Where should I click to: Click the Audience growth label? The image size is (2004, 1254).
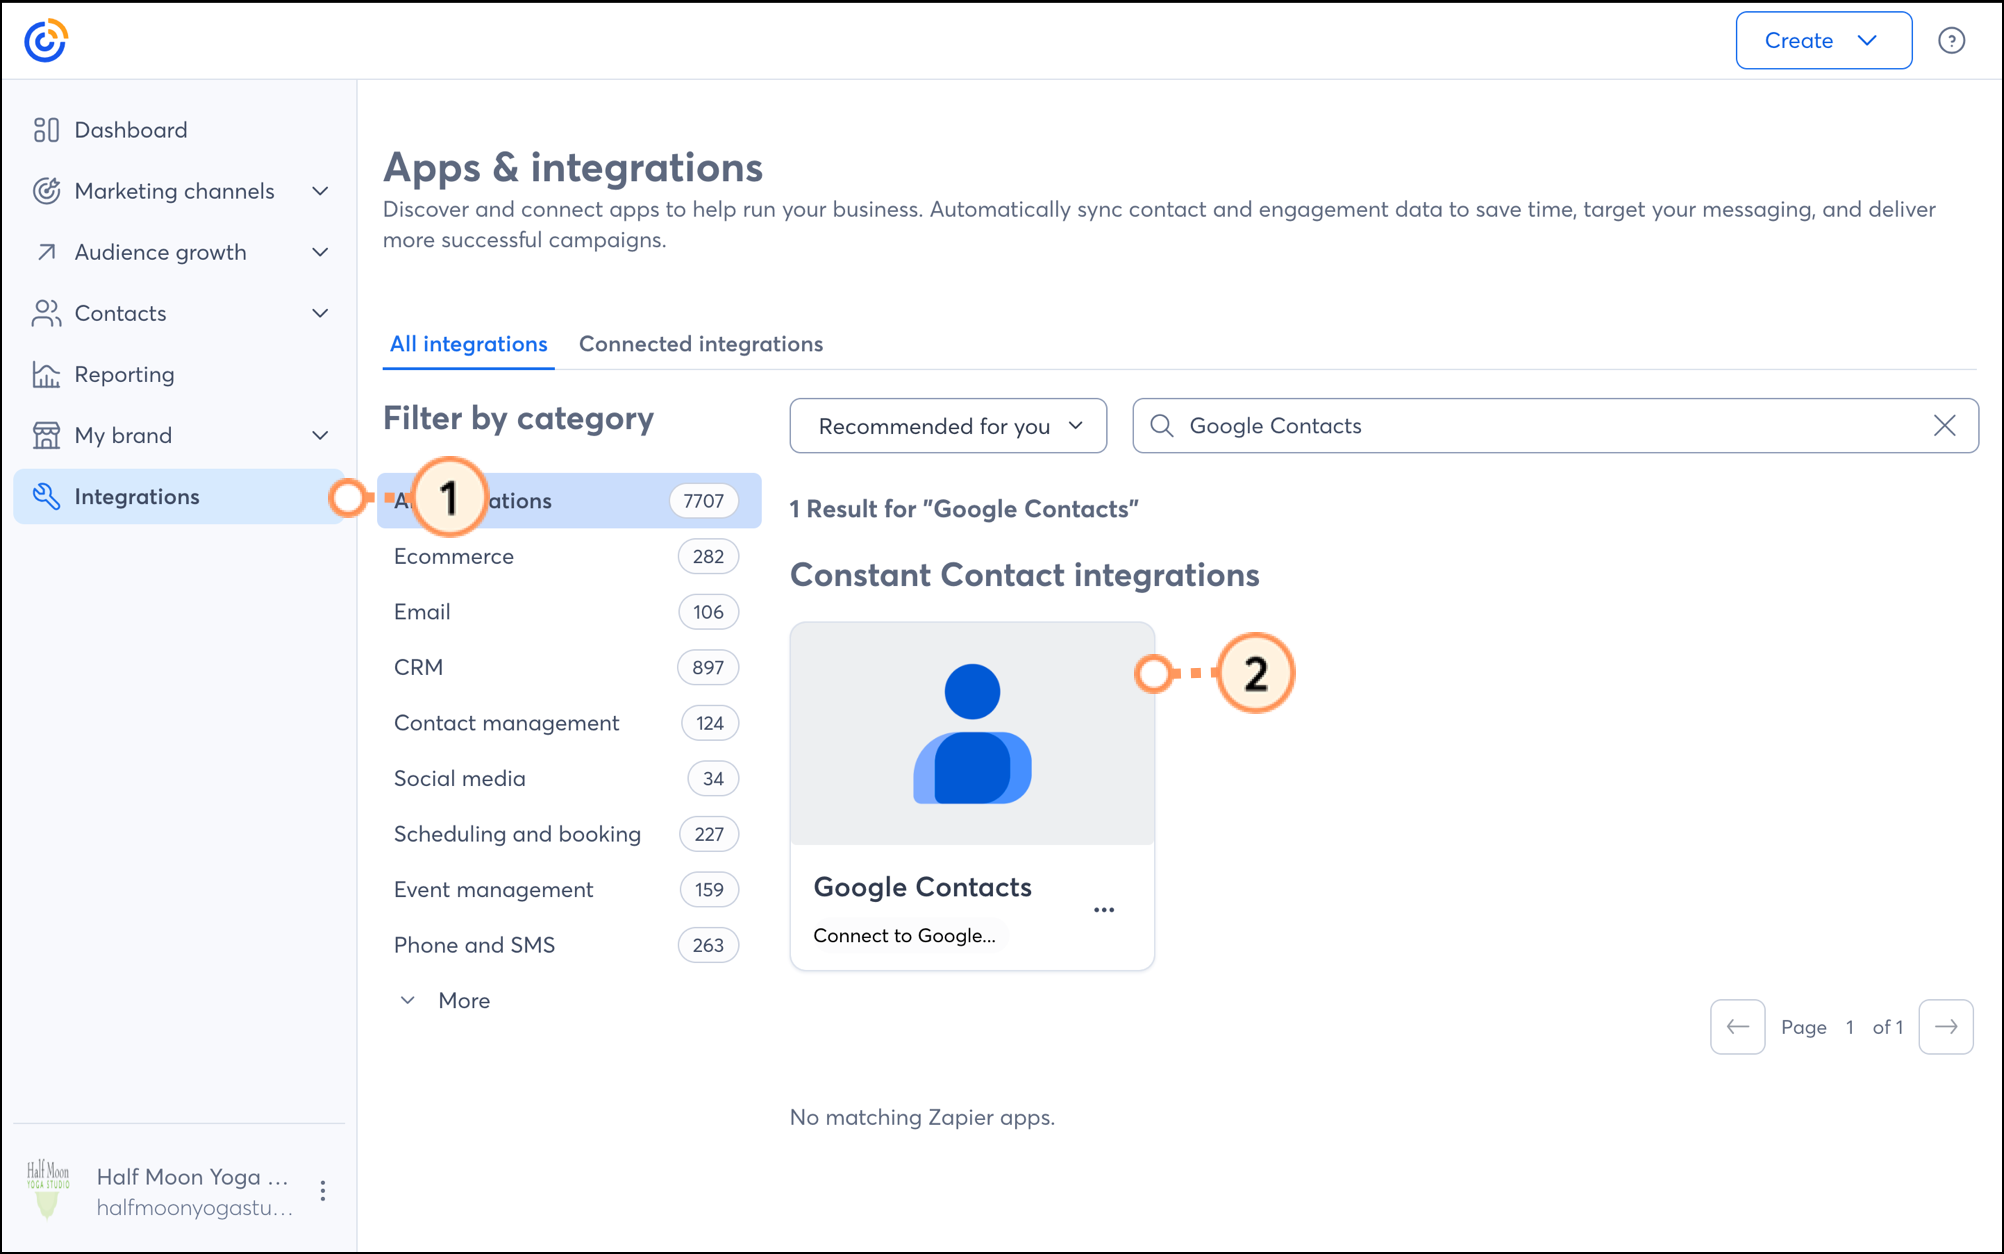[160, 252]
